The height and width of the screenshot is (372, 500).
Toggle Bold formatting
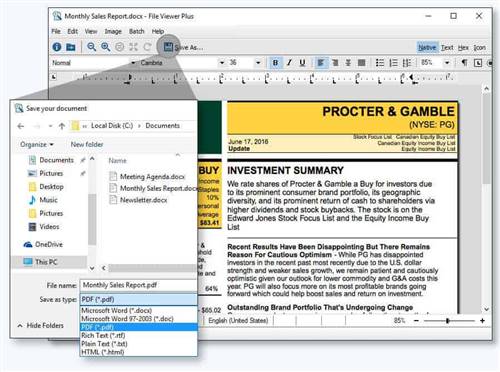click(x=275, y=63)
